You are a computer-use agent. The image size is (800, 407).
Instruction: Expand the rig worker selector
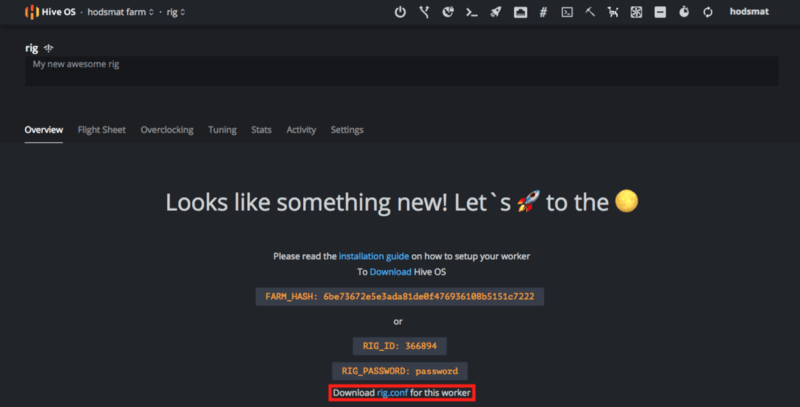[175, 12]
